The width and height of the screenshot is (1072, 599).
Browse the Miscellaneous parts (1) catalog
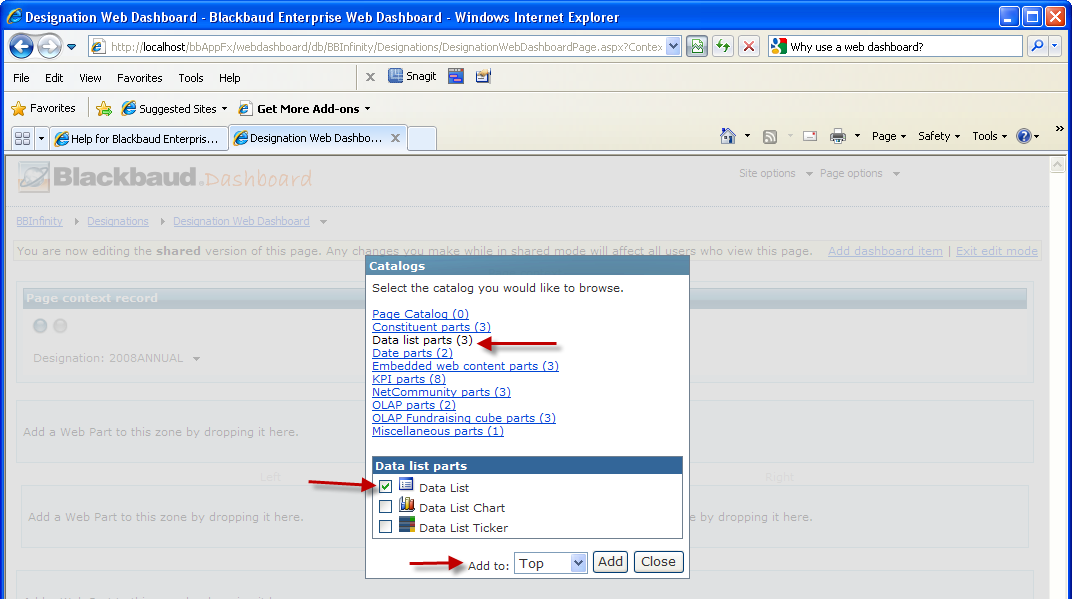click(438, 431)
